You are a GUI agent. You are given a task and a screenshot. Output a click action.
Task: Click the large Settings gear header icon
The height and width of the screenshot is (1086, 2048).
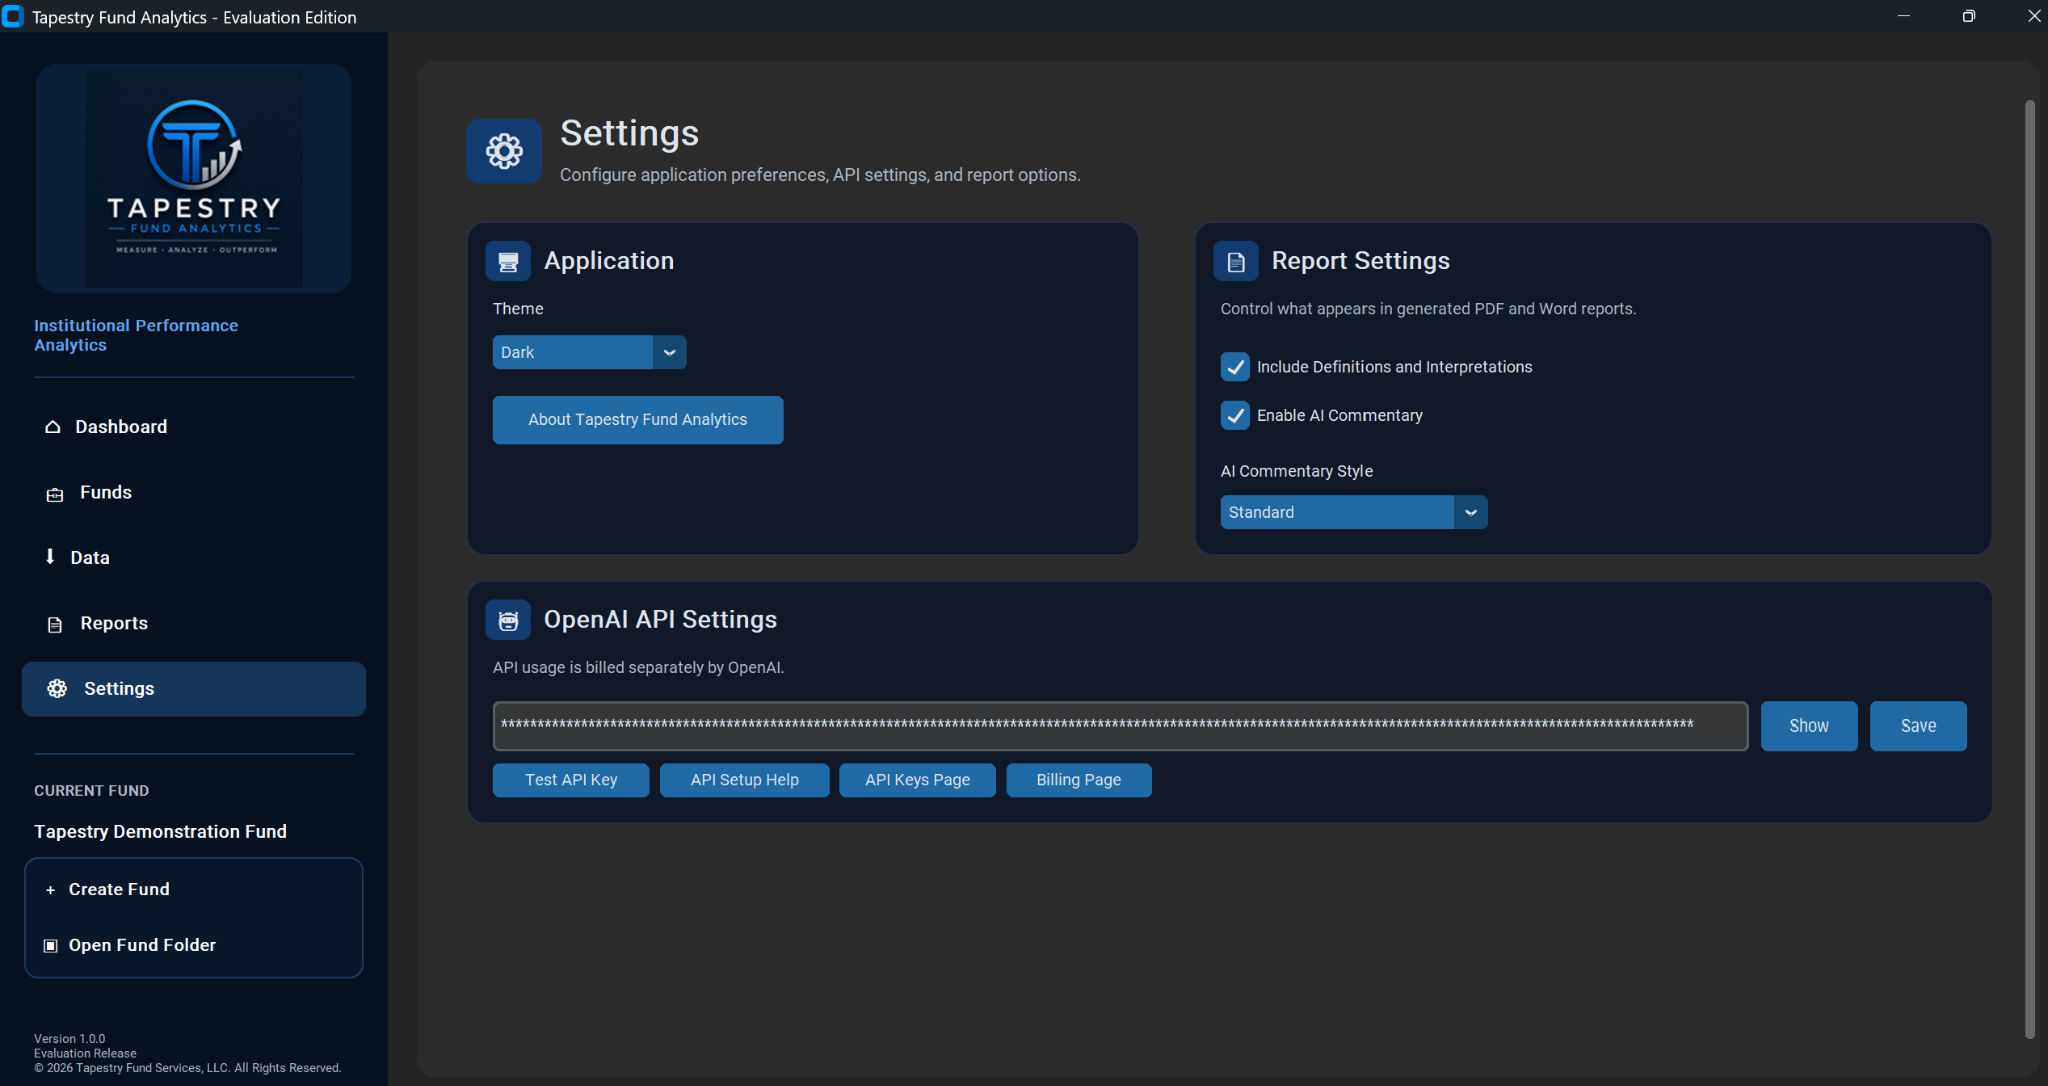tap(504, 151)
